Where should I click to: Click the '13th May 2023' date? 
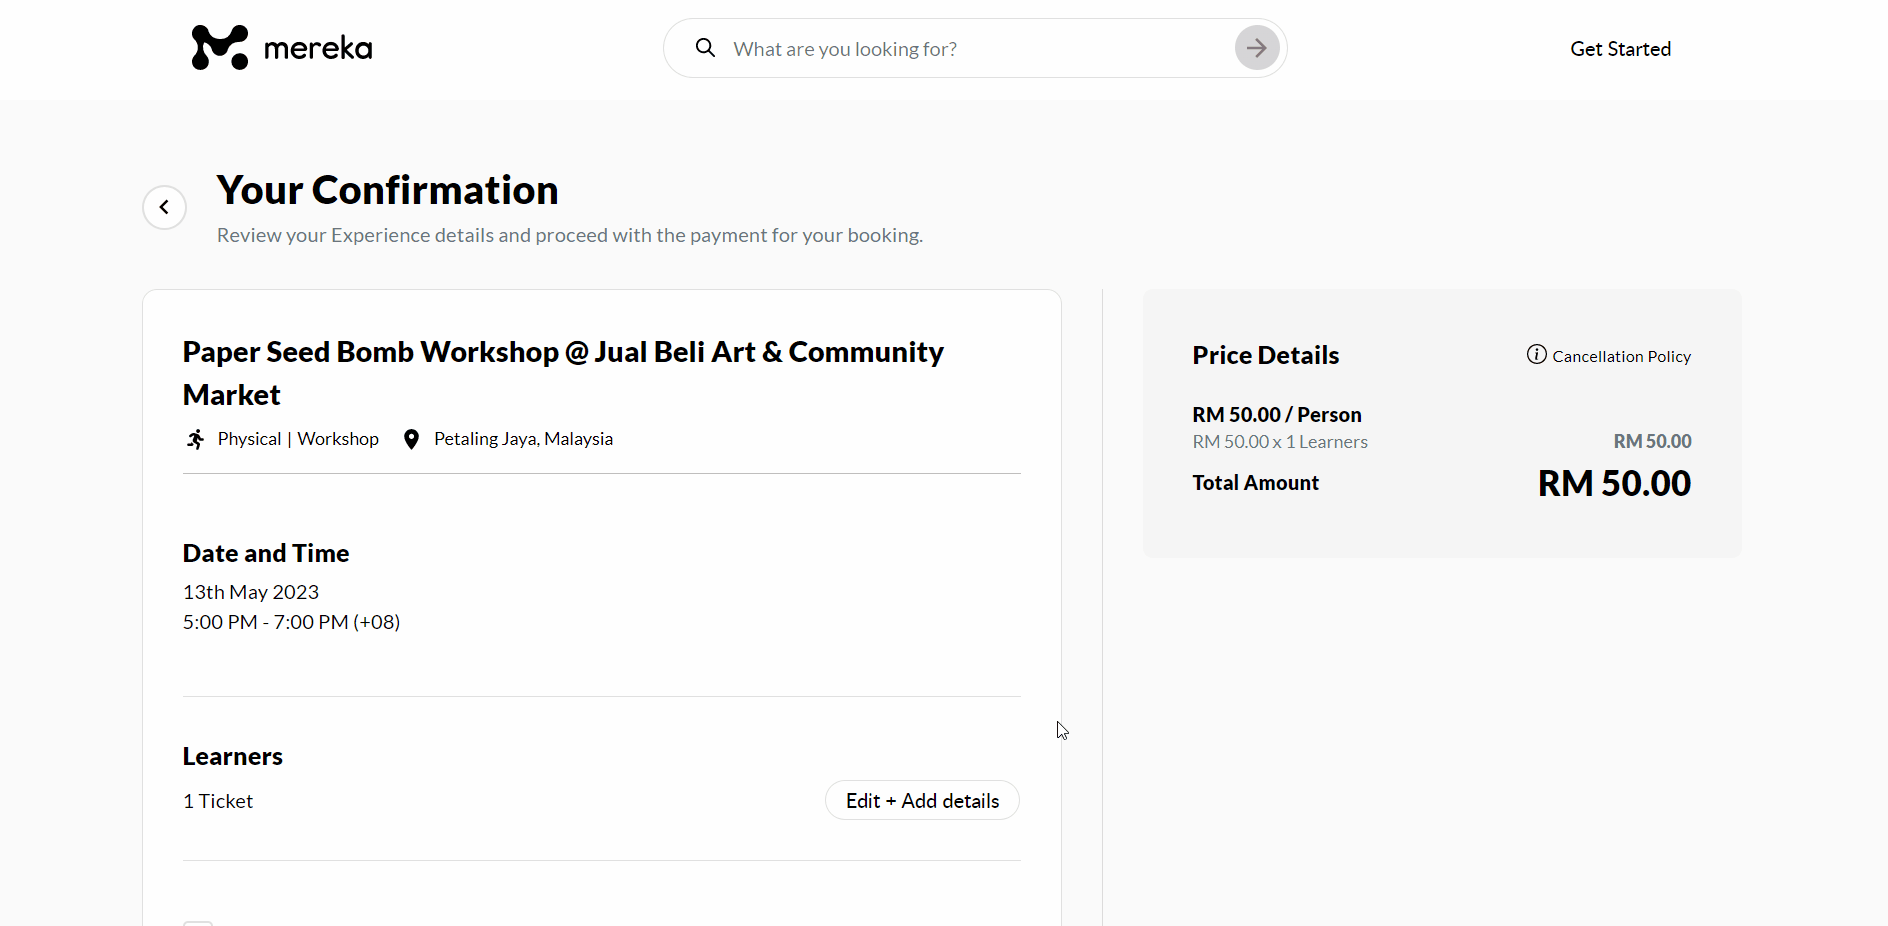click(251, 592)
